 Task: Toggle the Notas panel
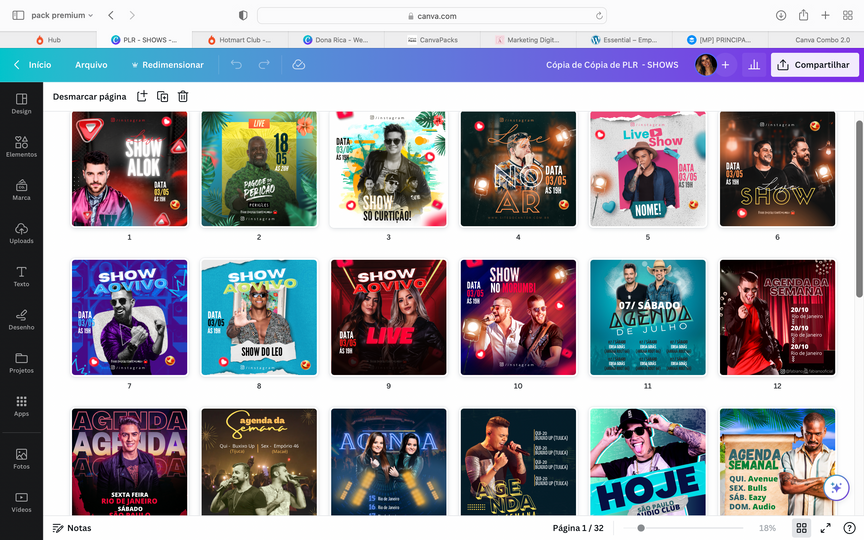point(72,528)
